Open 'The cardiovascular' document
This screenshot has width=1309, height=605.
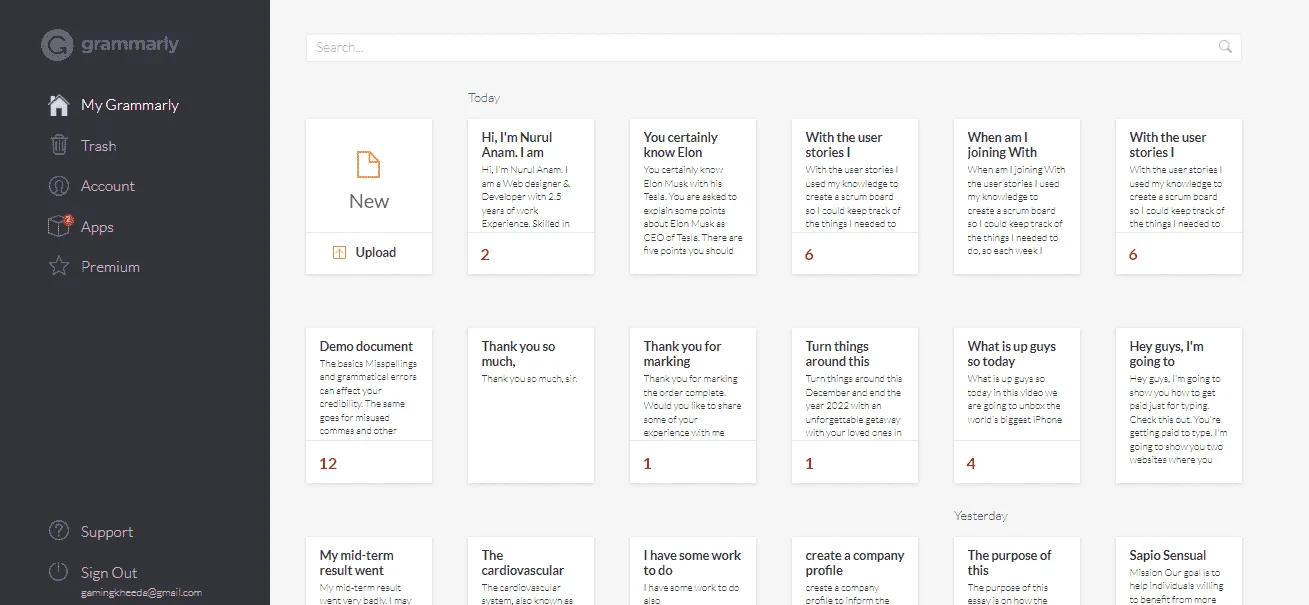[x=531, y=571]
